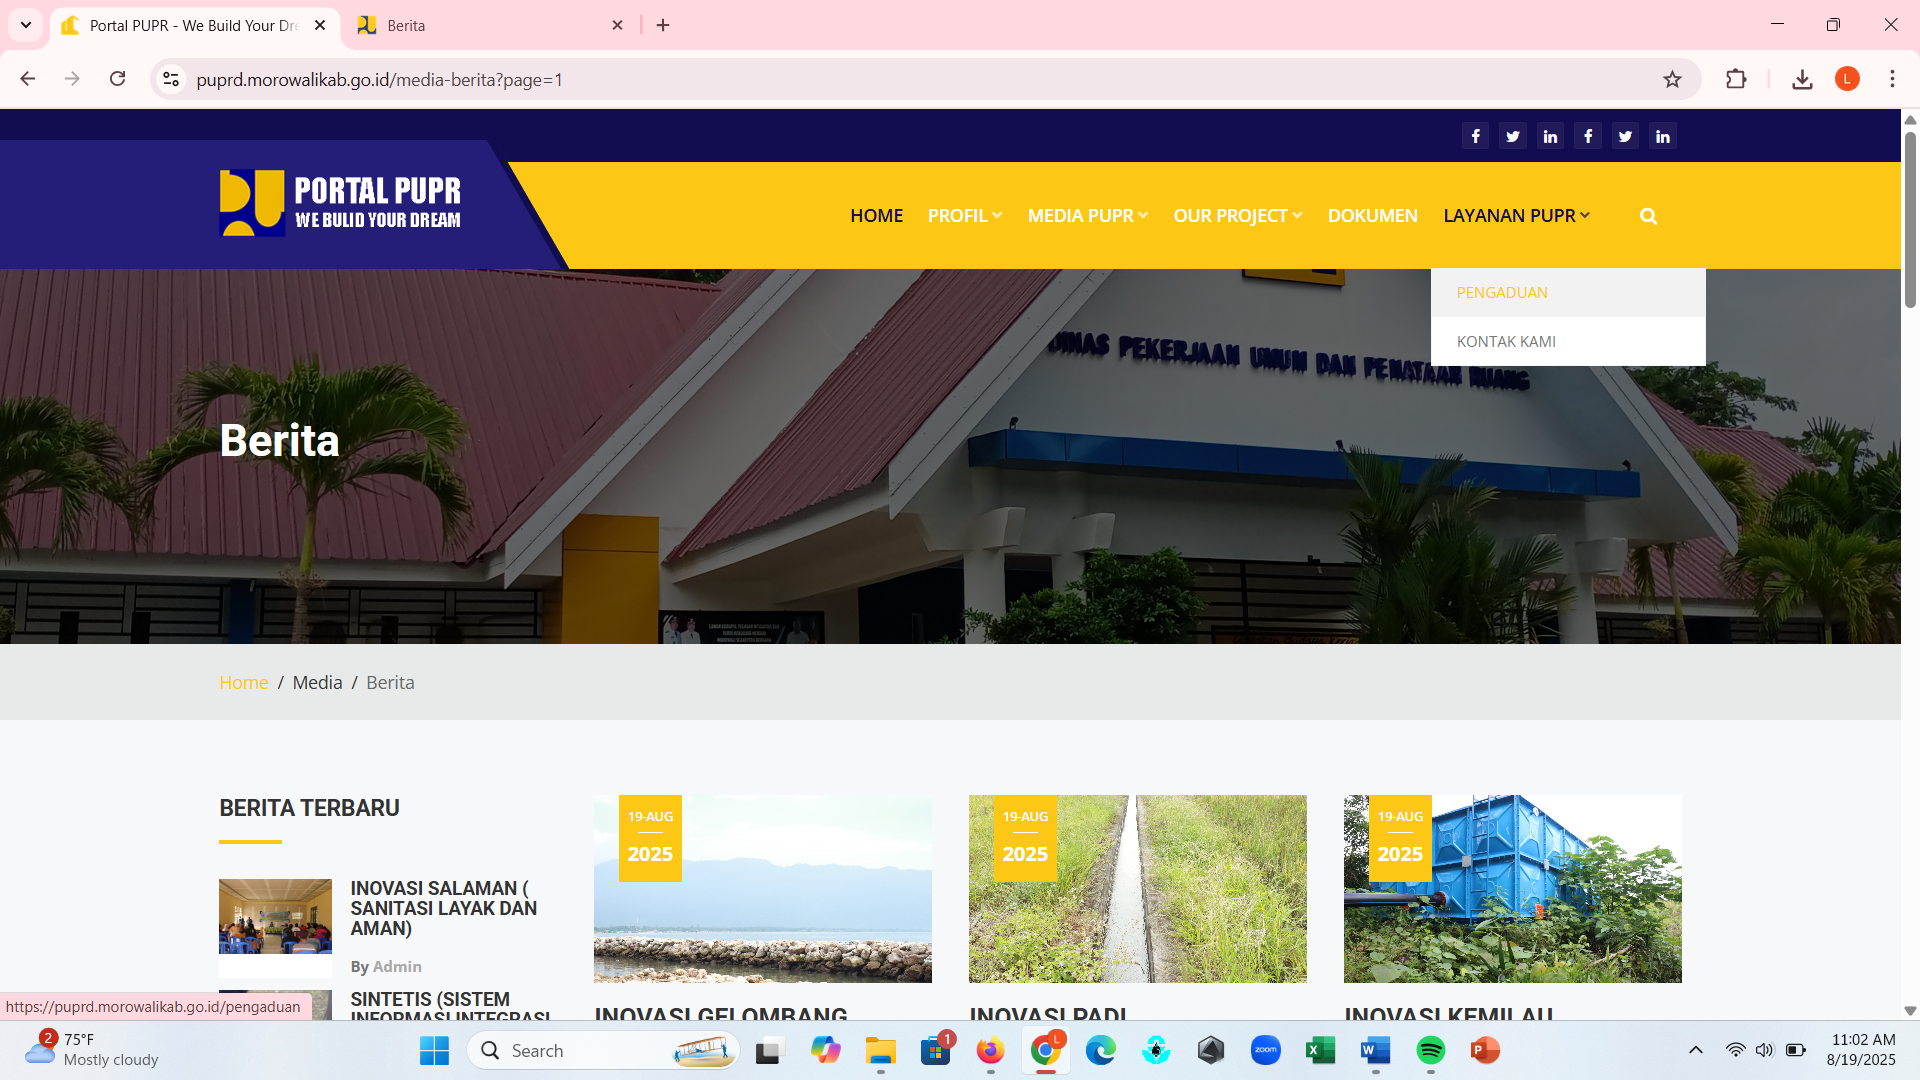The image size is (1920, 1080).
Task: Open the first Twitter icon in header
Action: 1513,136
